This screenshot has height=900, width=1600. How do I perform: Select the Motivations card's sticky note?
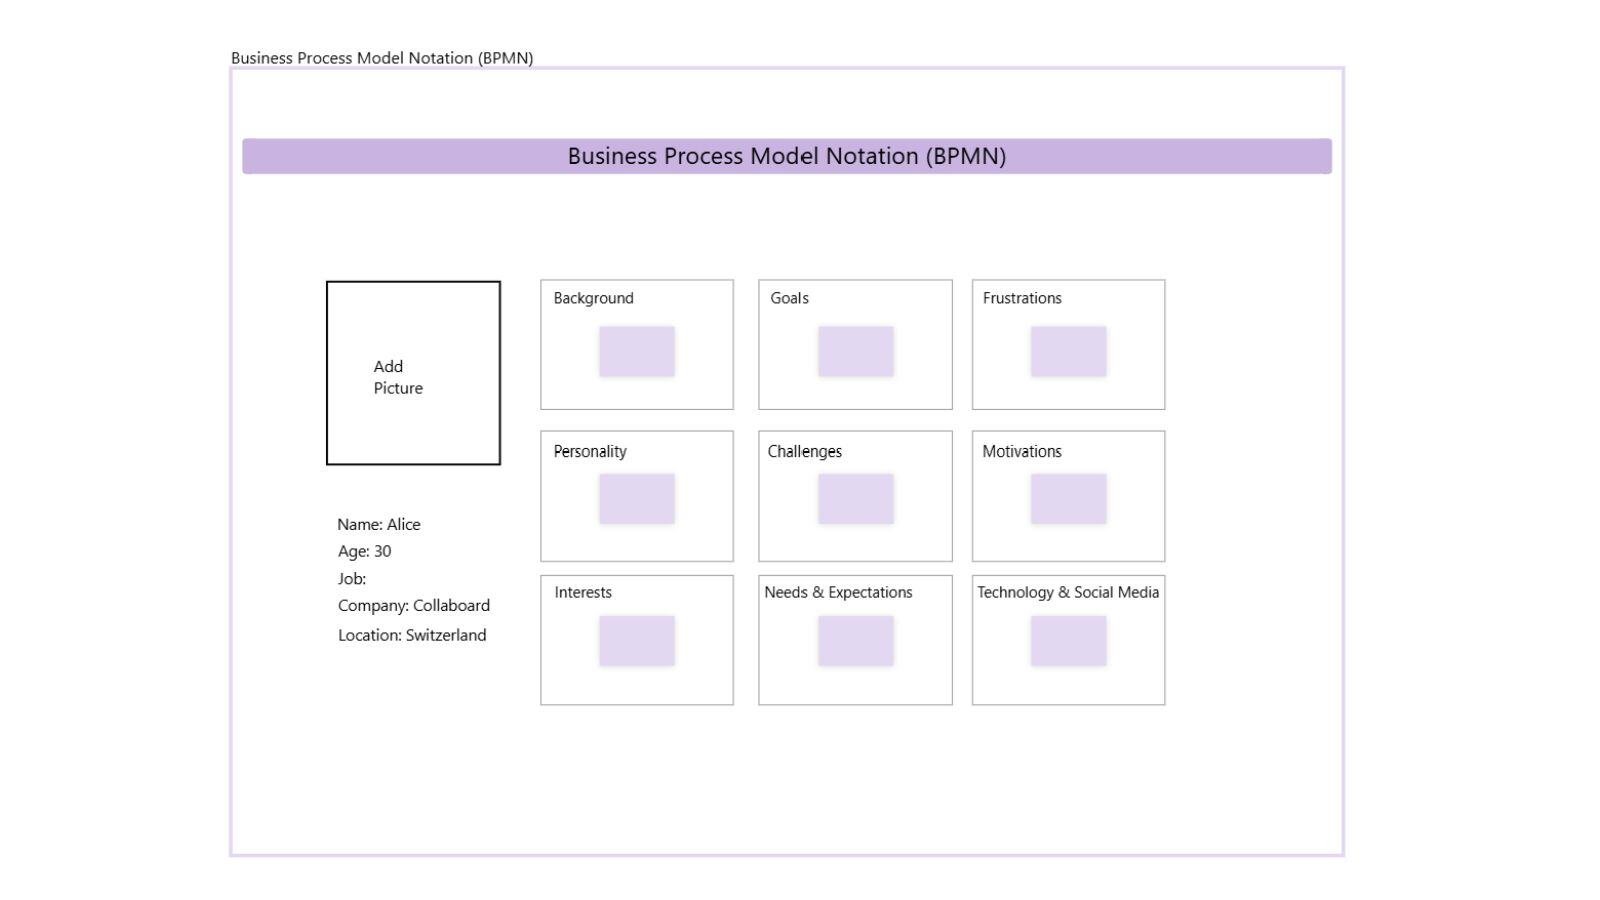[1068, 499]
